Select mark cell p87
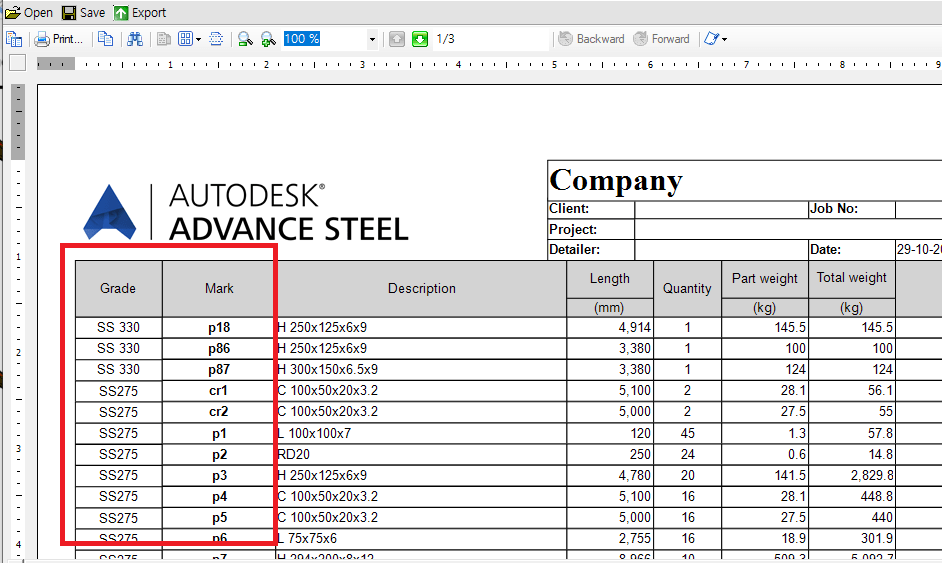This screenshot has height=563, width=942. pos(219,370)
